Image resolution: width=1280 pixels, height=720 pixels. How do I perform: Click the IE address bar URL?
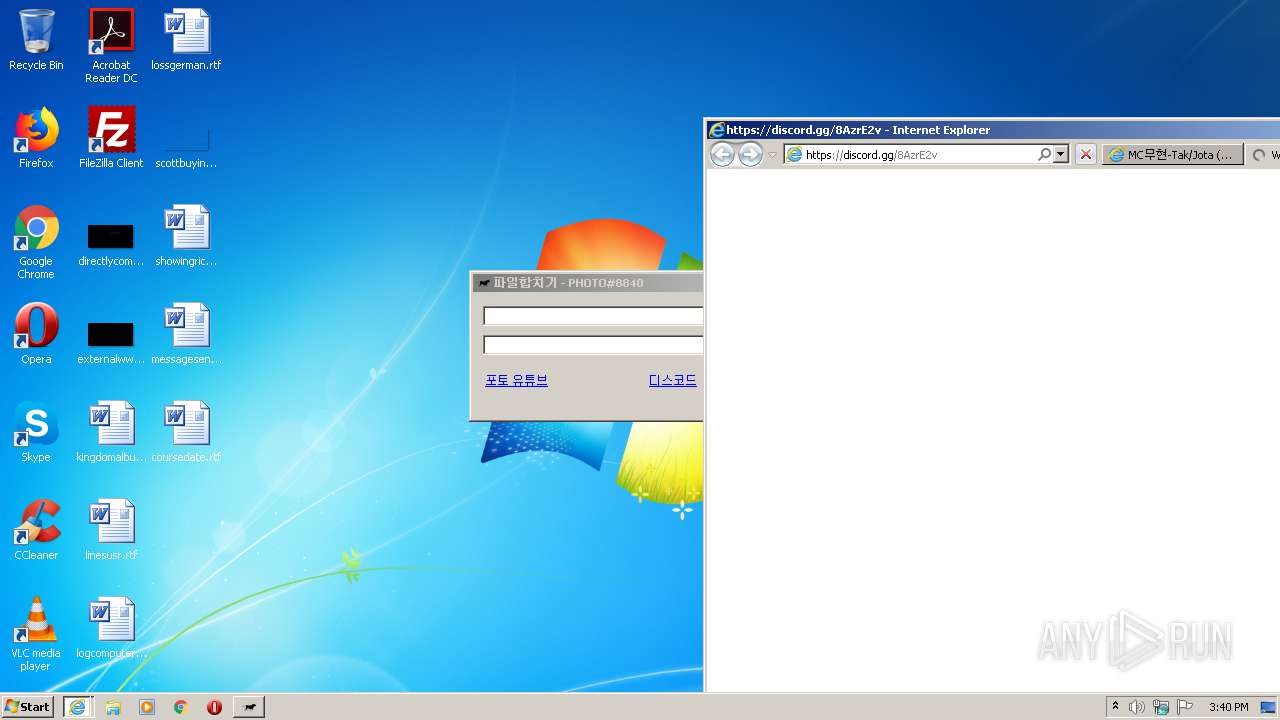(870, 155)
